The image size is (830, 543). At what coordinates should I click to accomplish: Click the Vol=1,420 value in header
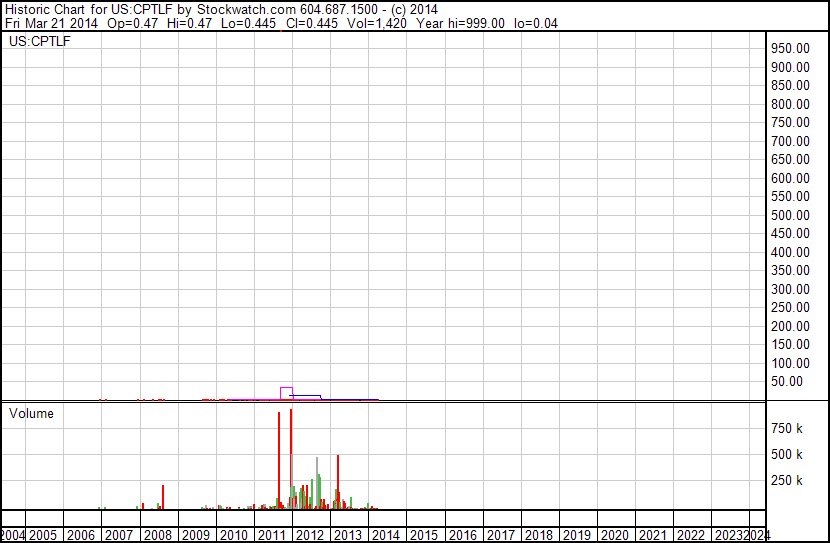(377, 23)
